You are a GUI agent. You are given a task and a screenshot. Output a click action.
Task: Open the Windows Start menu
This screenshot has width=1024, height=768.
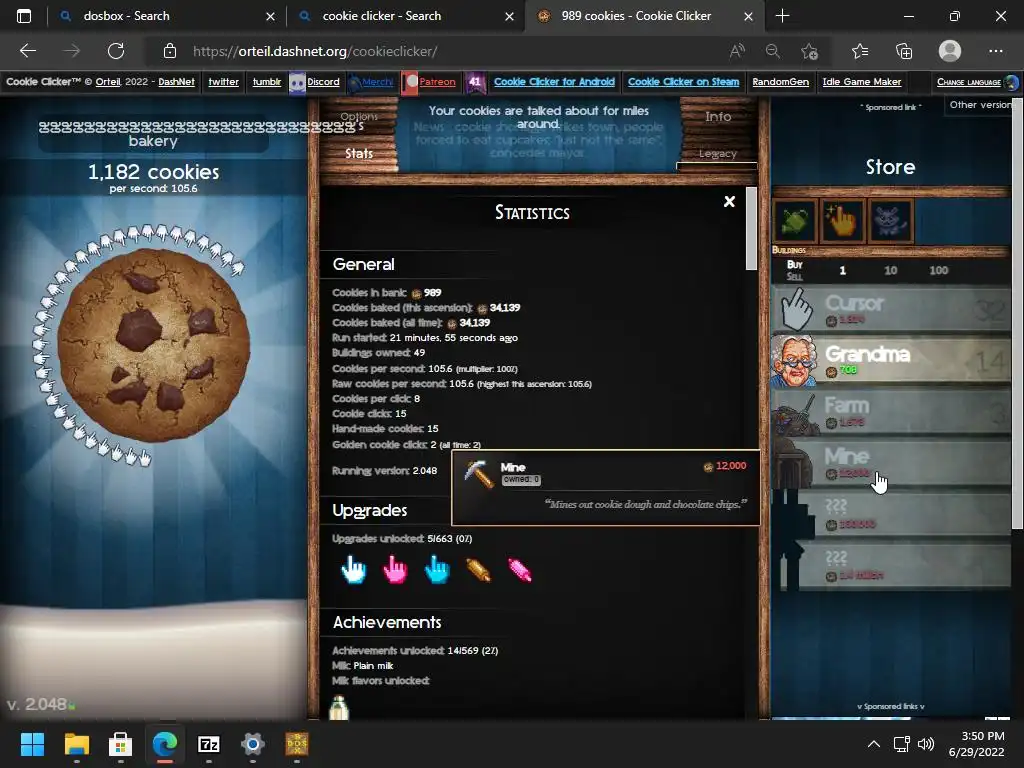click(32, 744)
